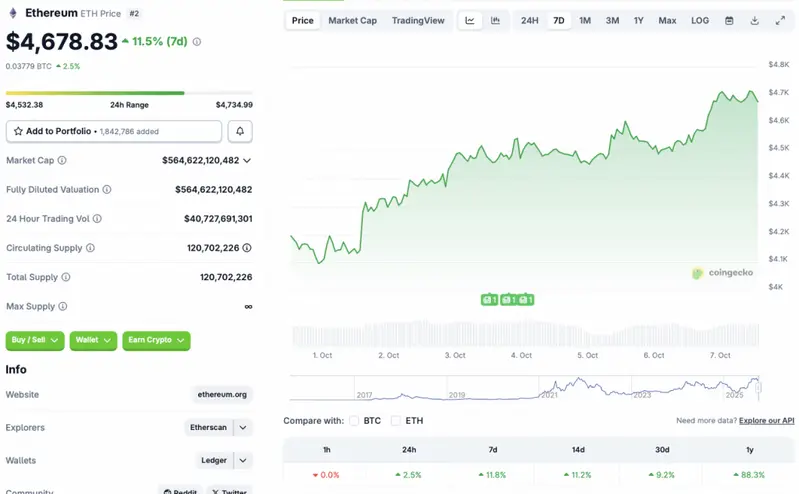Switch to the Market Cap tab
799x494 pixels.
(x=352, y=20)
